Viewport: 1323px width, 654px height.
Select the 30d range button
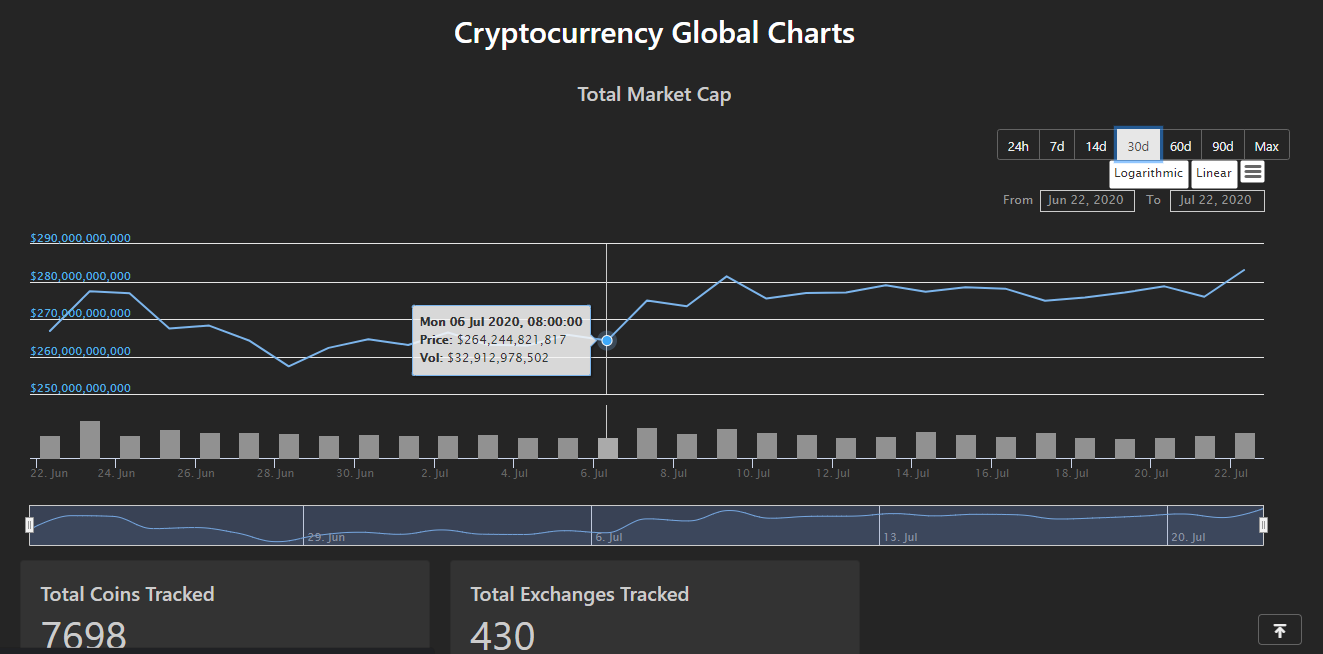(x=1138, y=146)
